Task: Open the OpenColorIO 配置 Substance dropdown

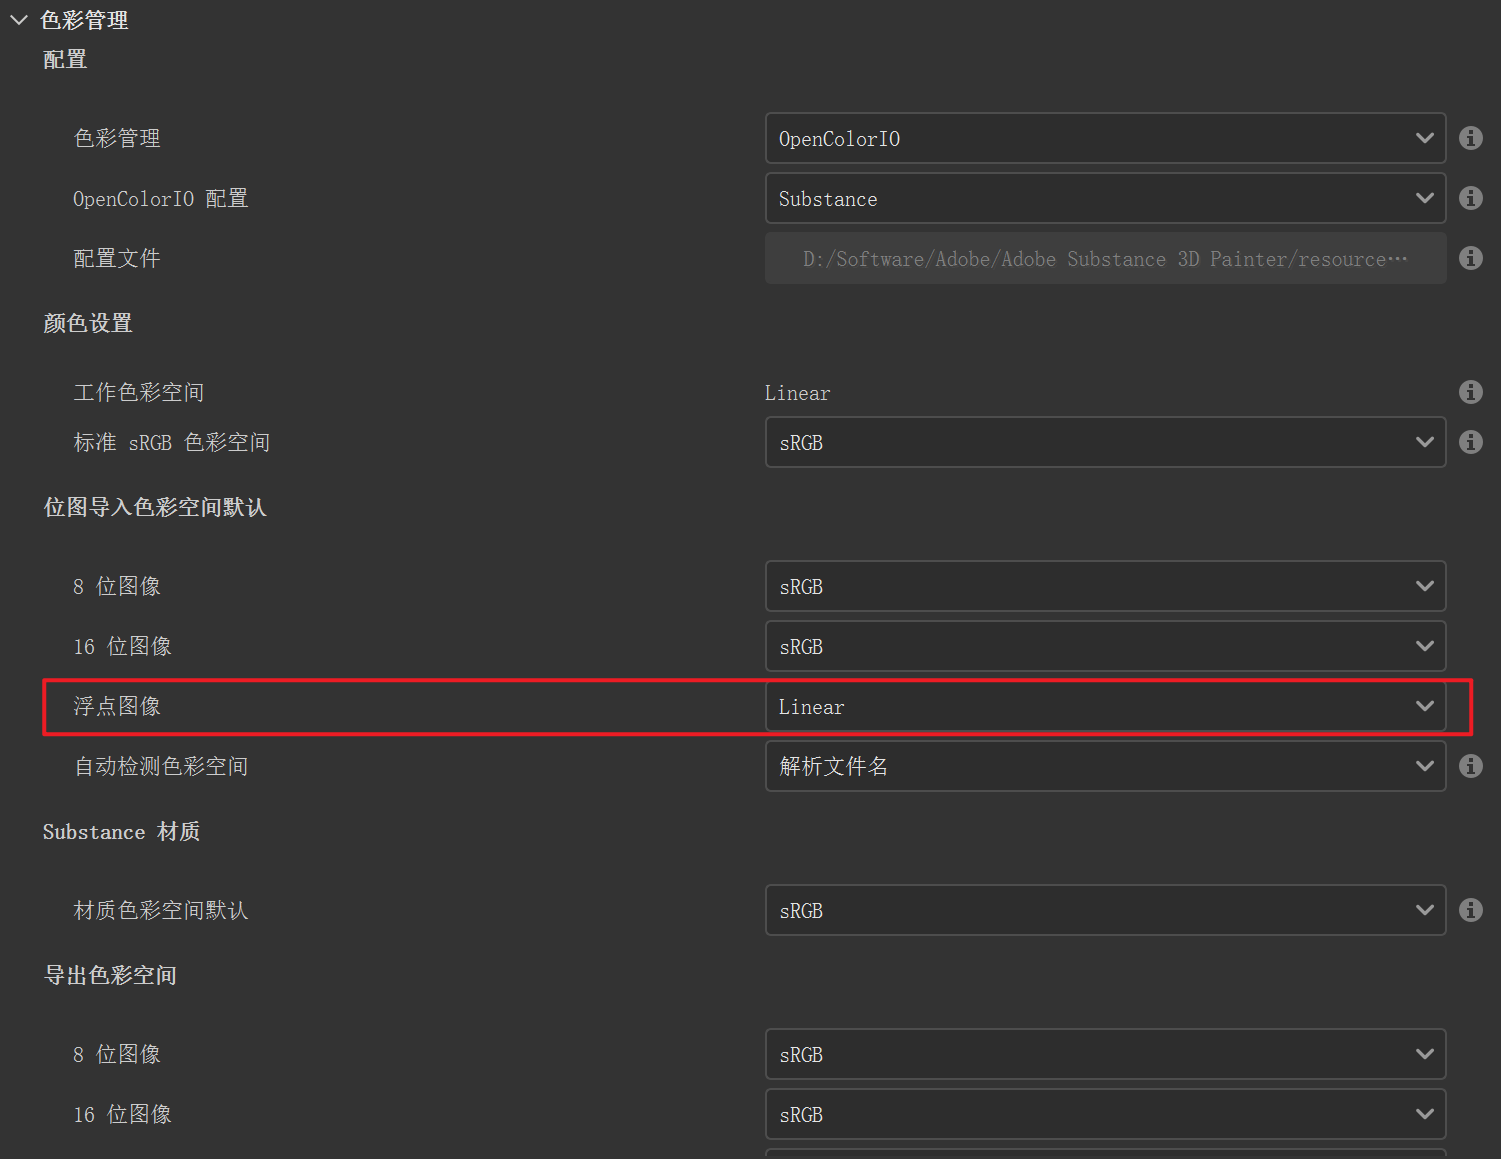Action: (1105, 198)
